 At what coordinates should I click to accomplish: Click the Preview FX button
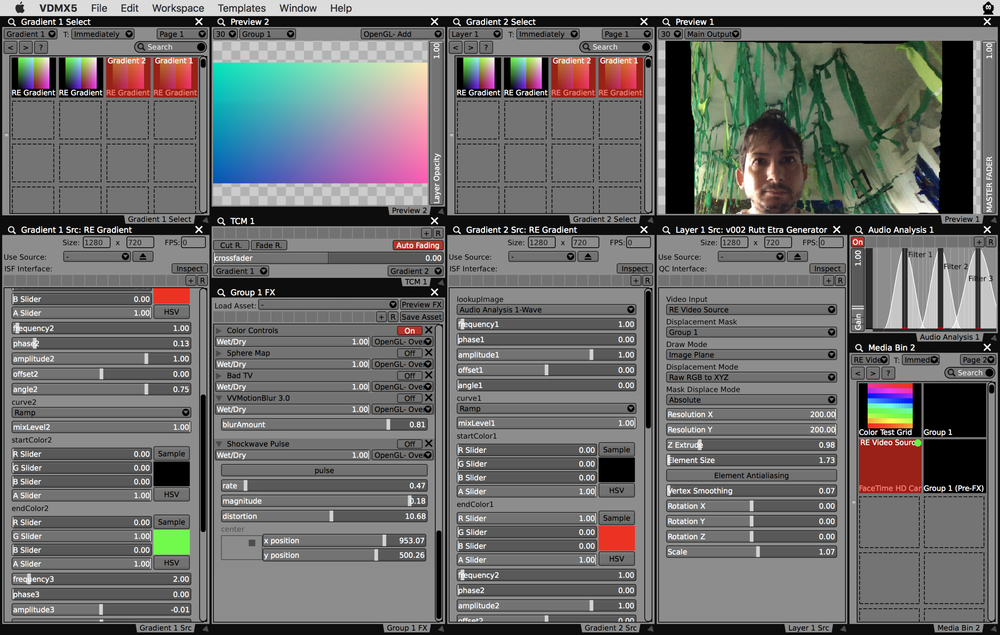coord(421,305)
